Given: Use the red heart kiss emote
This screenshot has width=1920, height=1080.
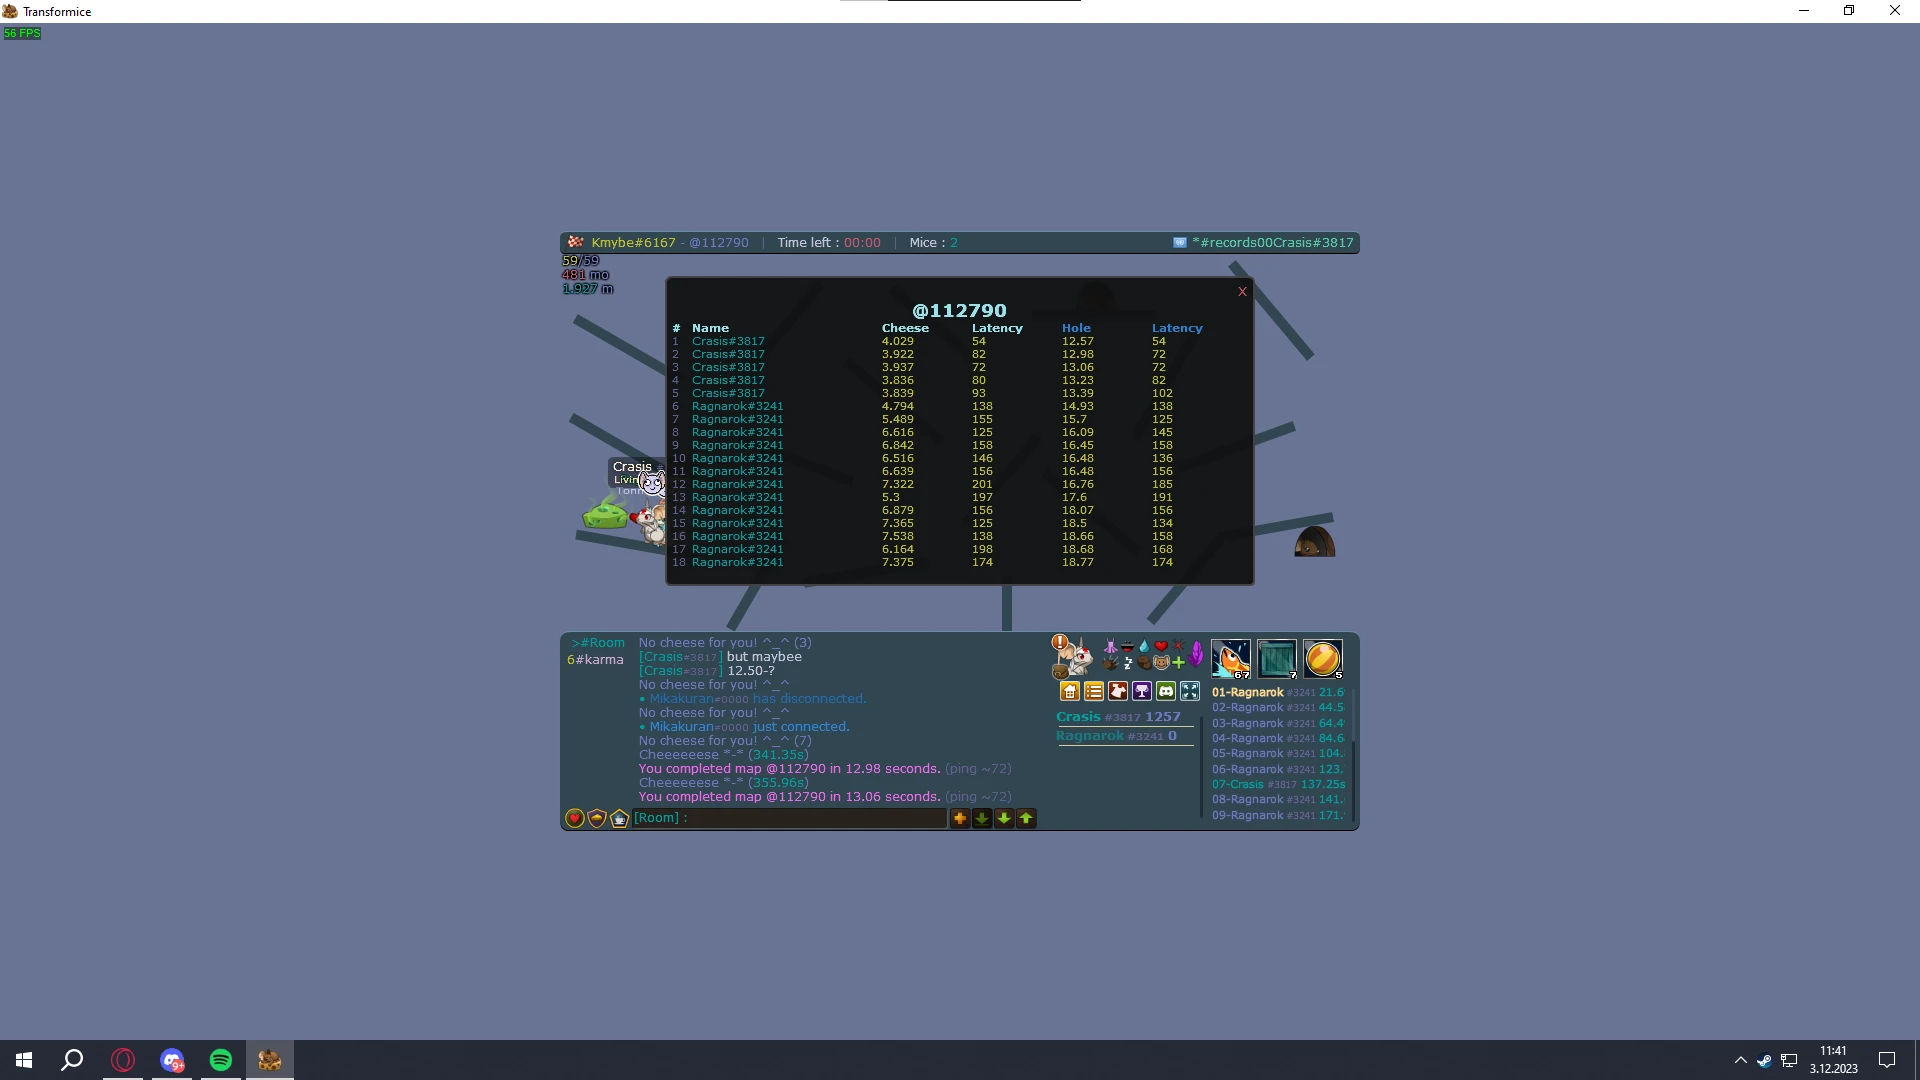Looking at the screenshot, I should point(1161,646).
